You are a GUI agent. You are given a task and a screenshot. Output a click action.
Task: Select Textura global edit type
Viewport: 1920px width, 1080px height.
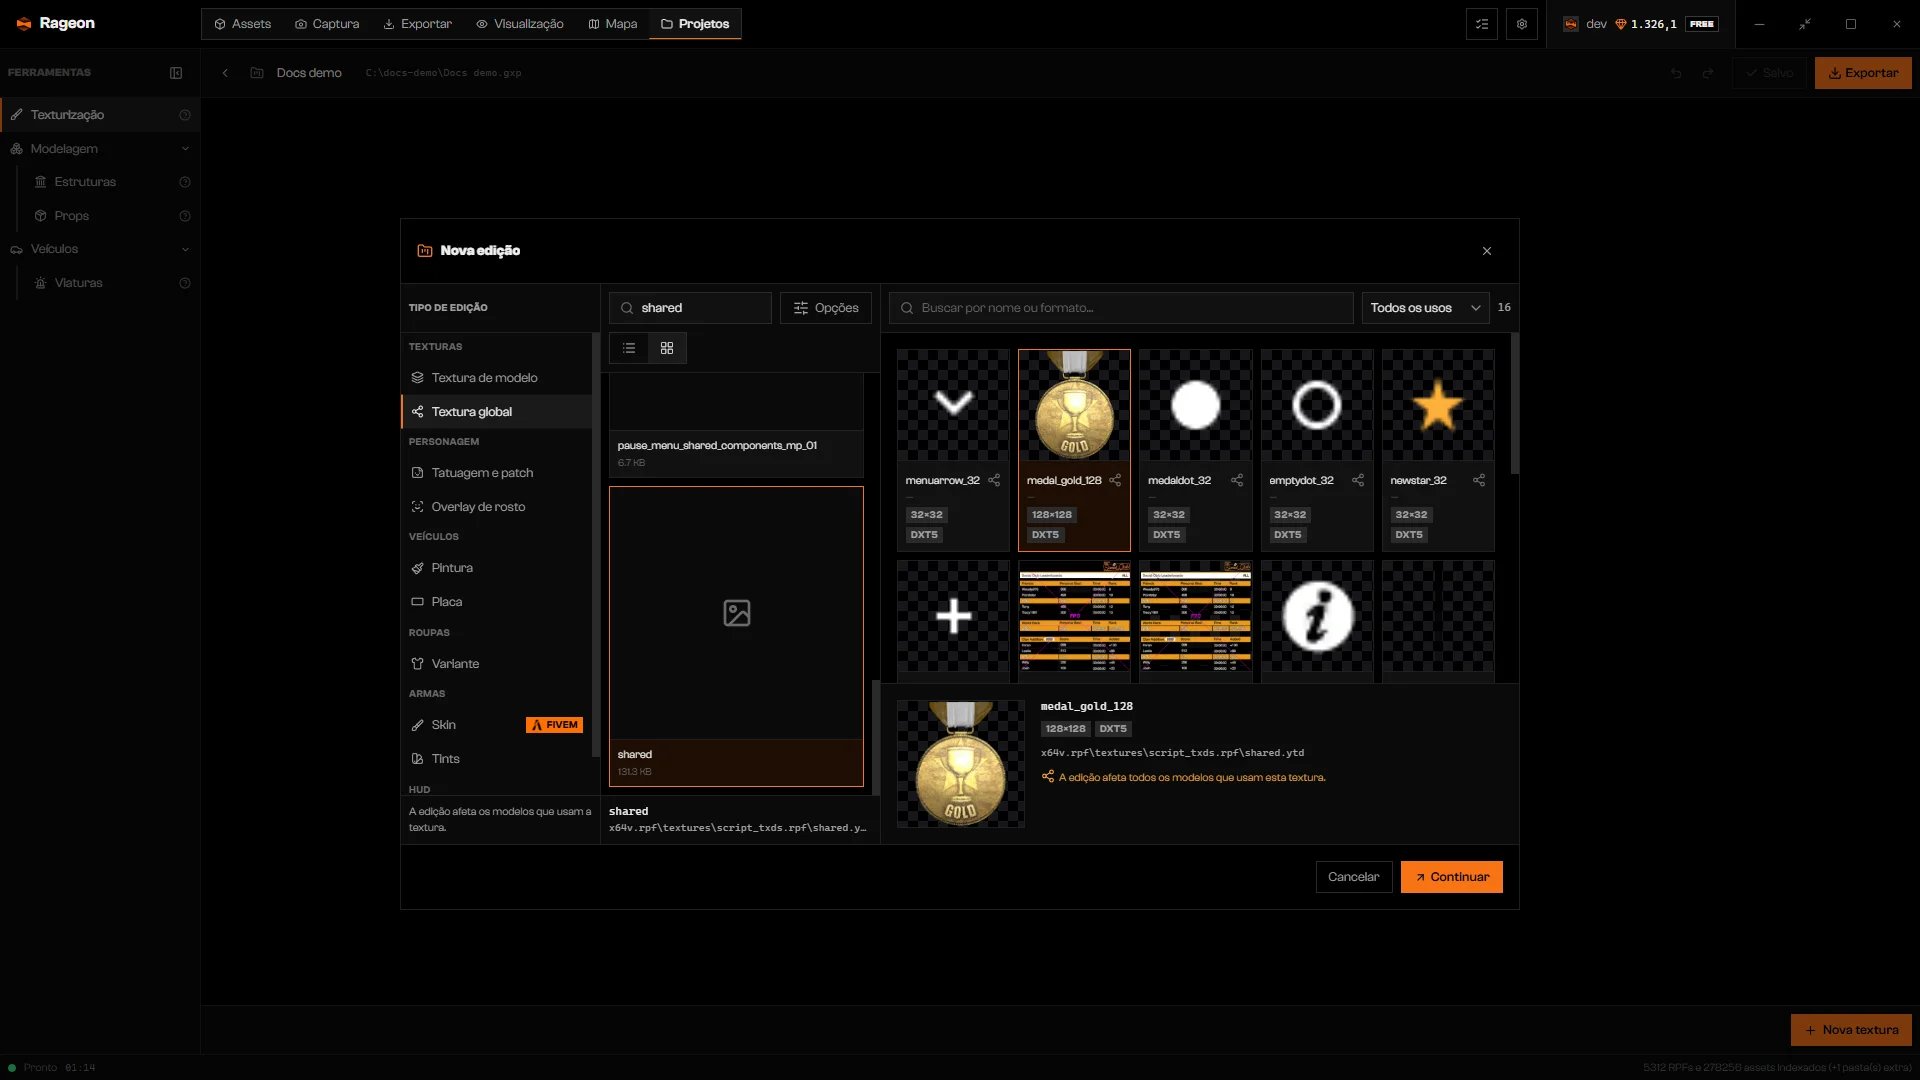click(x=496, y=412)
